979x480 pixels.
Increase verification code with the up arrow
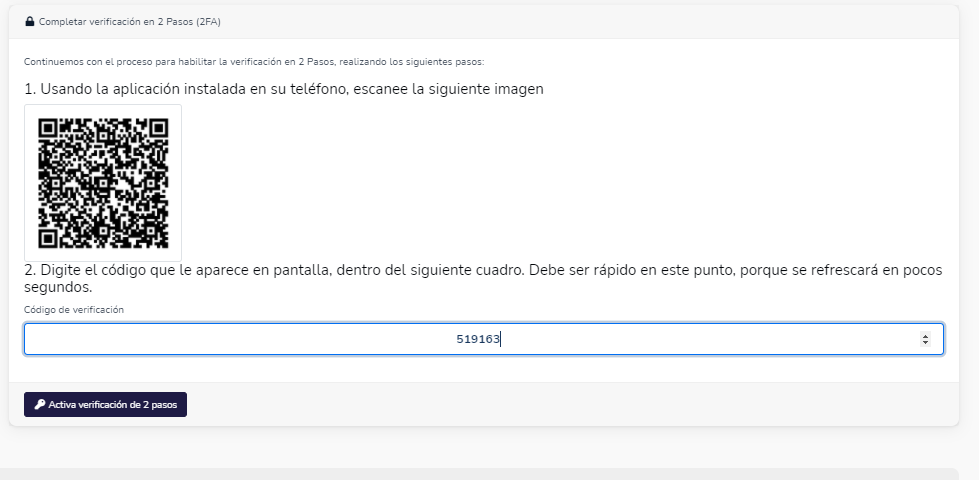point(925,335)
